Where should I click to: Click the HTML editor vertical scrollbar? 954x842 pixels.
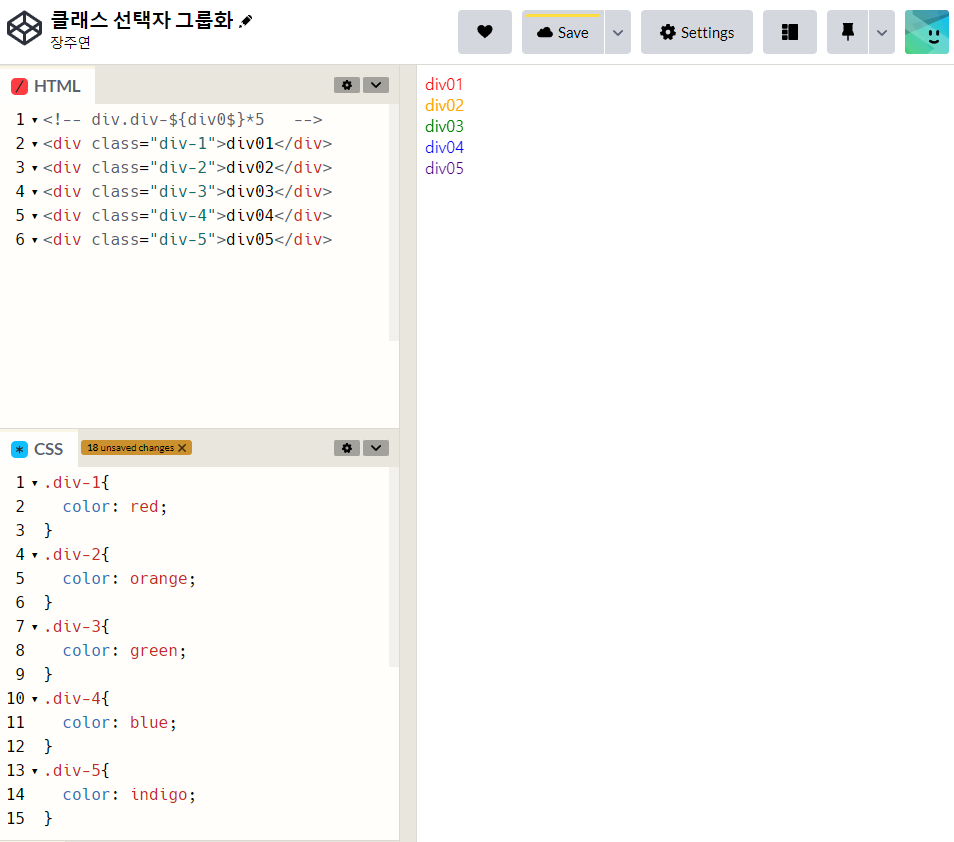(394, 222)
